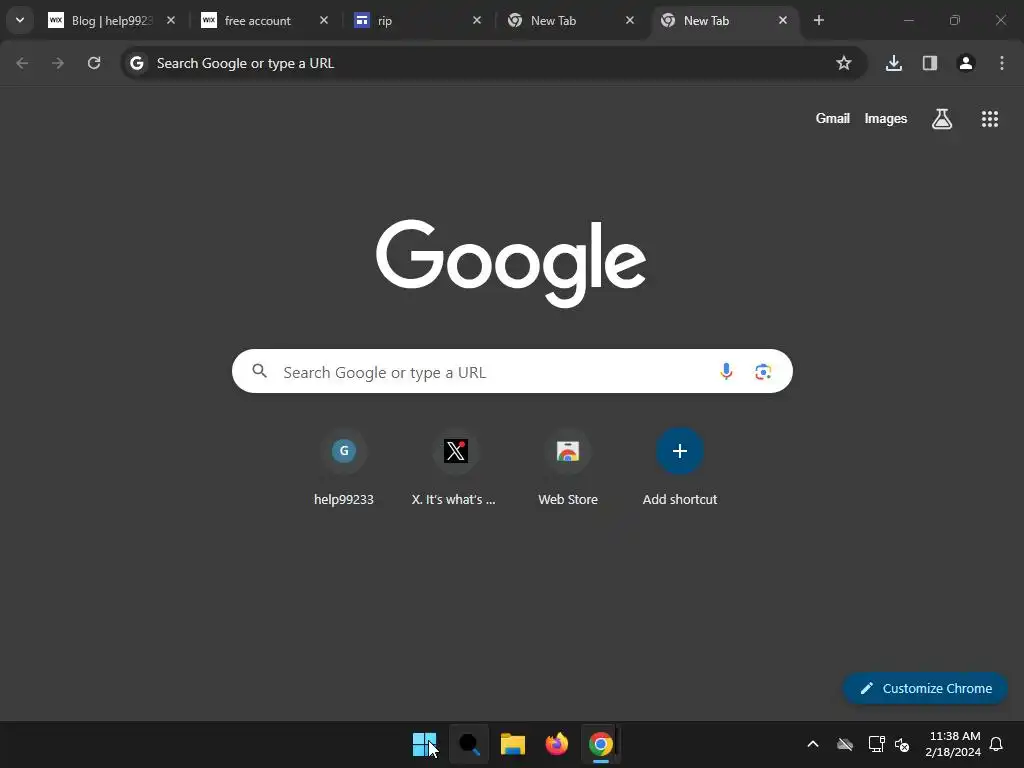The width and height of the screenshot is (1024, 768).
Task: Focus the Google search box
Action: [x=512, y=371]
